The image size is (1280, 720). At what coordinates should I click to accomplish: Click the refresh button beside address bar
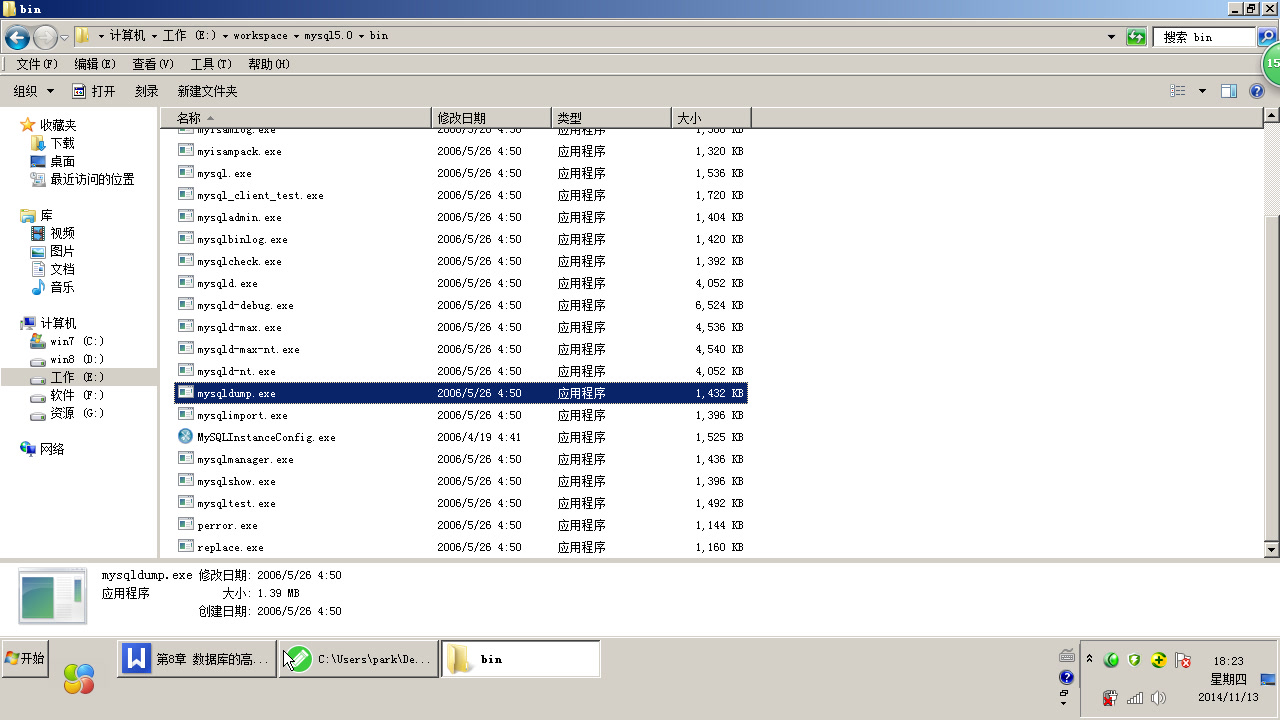[1136, 37]
